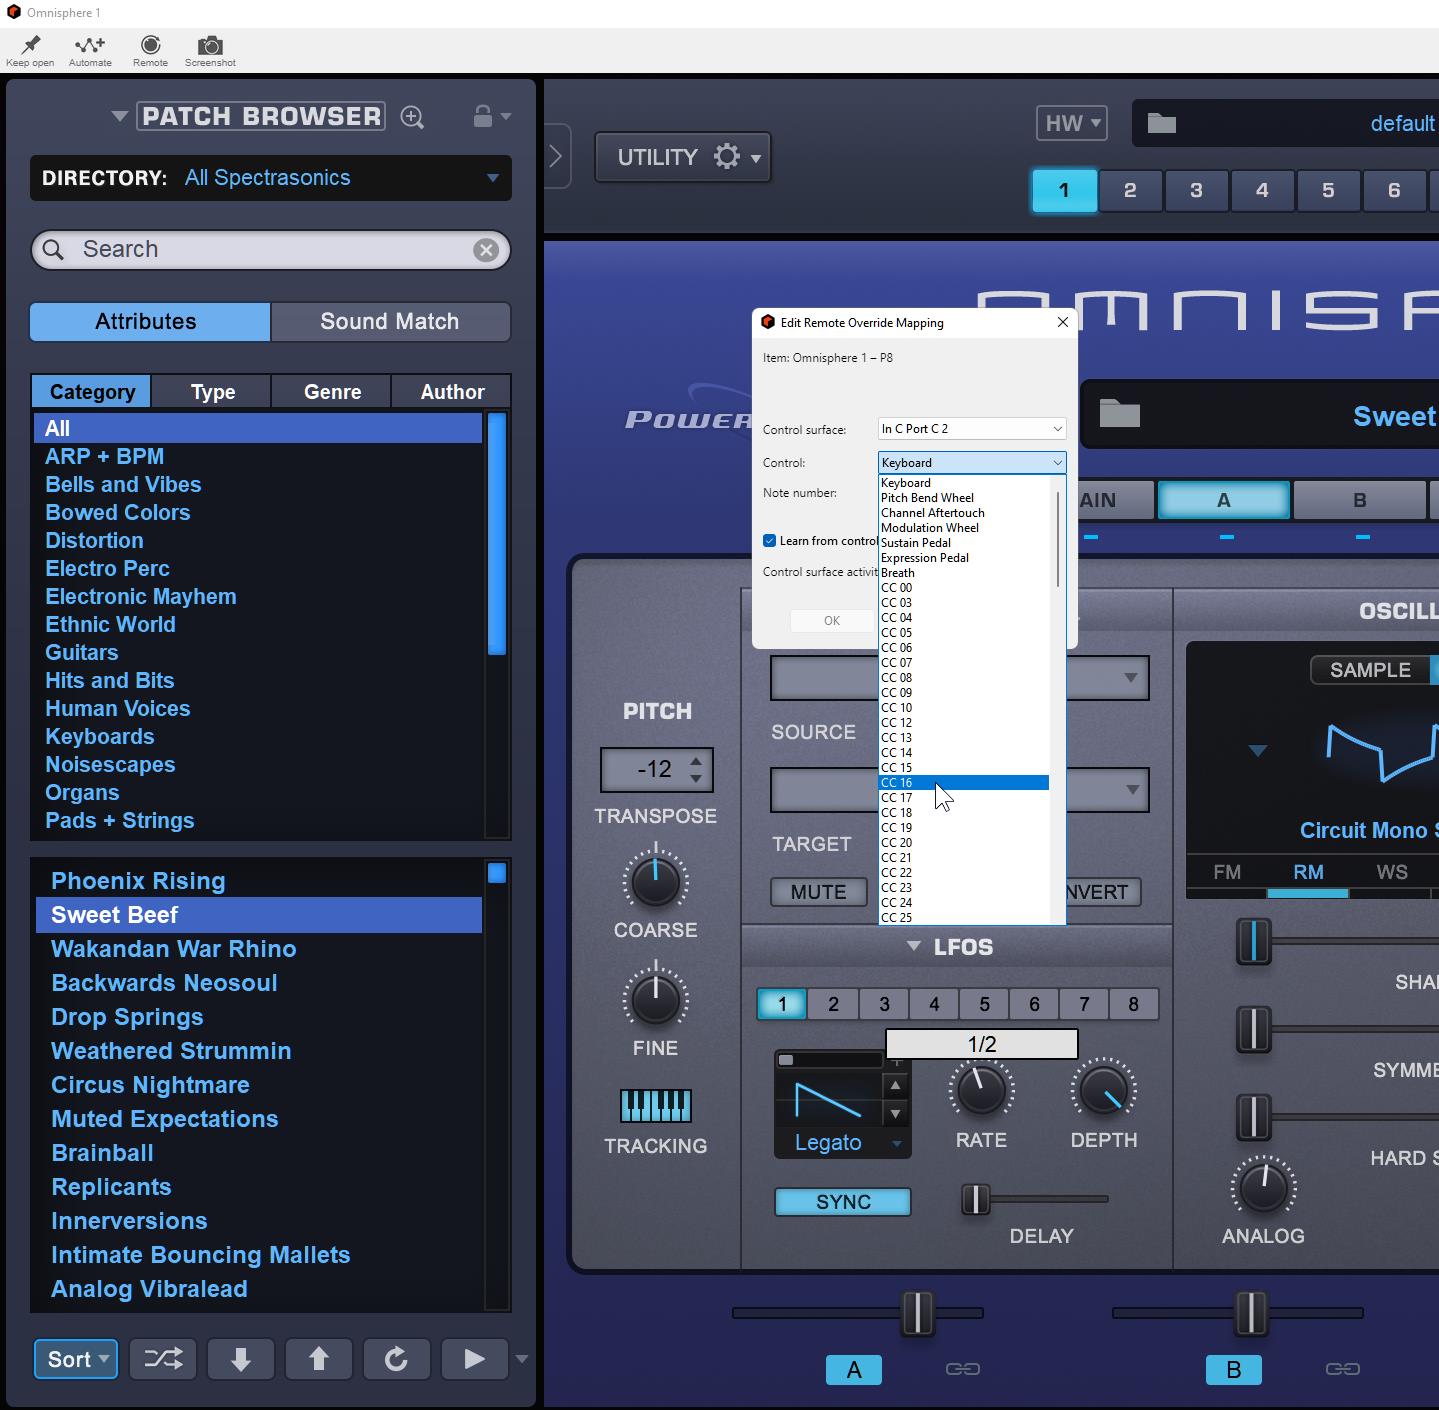Click the Utility gear icon
This screenshot has height=1410, width=1439.
pos(727,157)
